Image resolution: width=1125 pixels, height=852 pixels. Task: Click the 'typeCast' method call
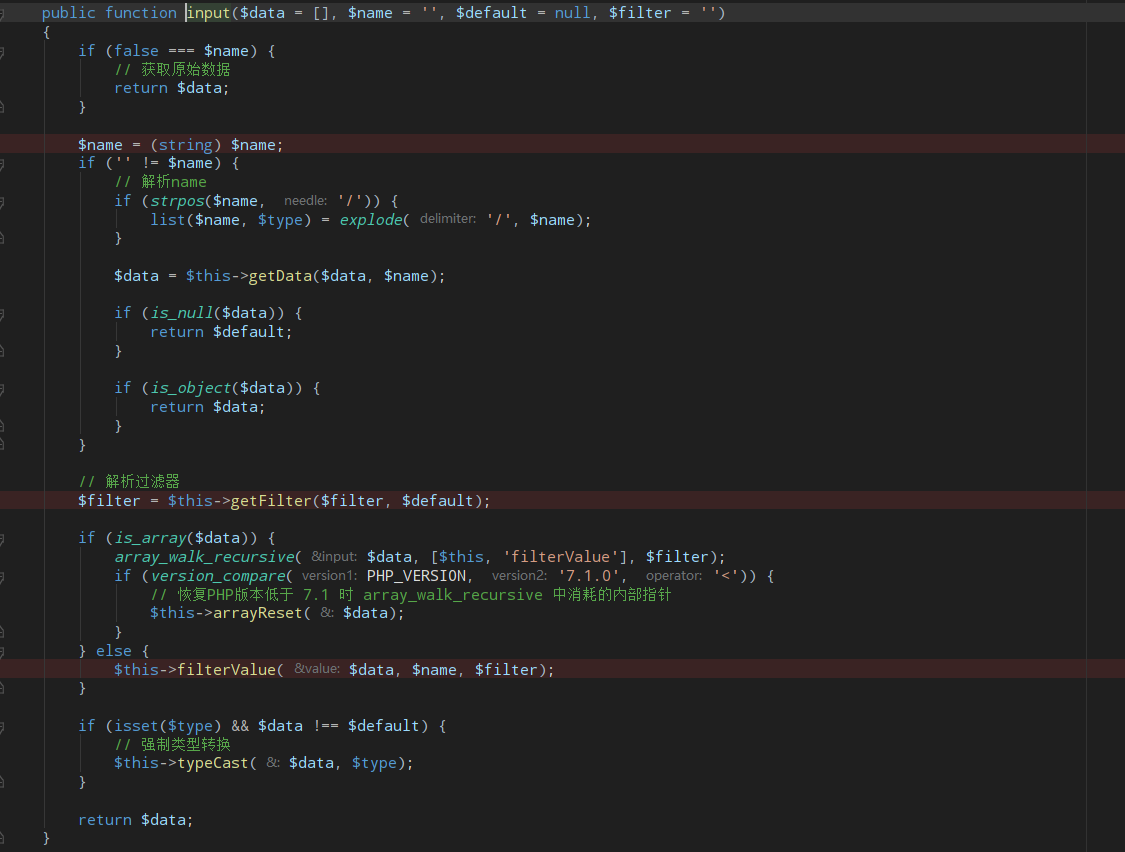[x=212, y=764]
